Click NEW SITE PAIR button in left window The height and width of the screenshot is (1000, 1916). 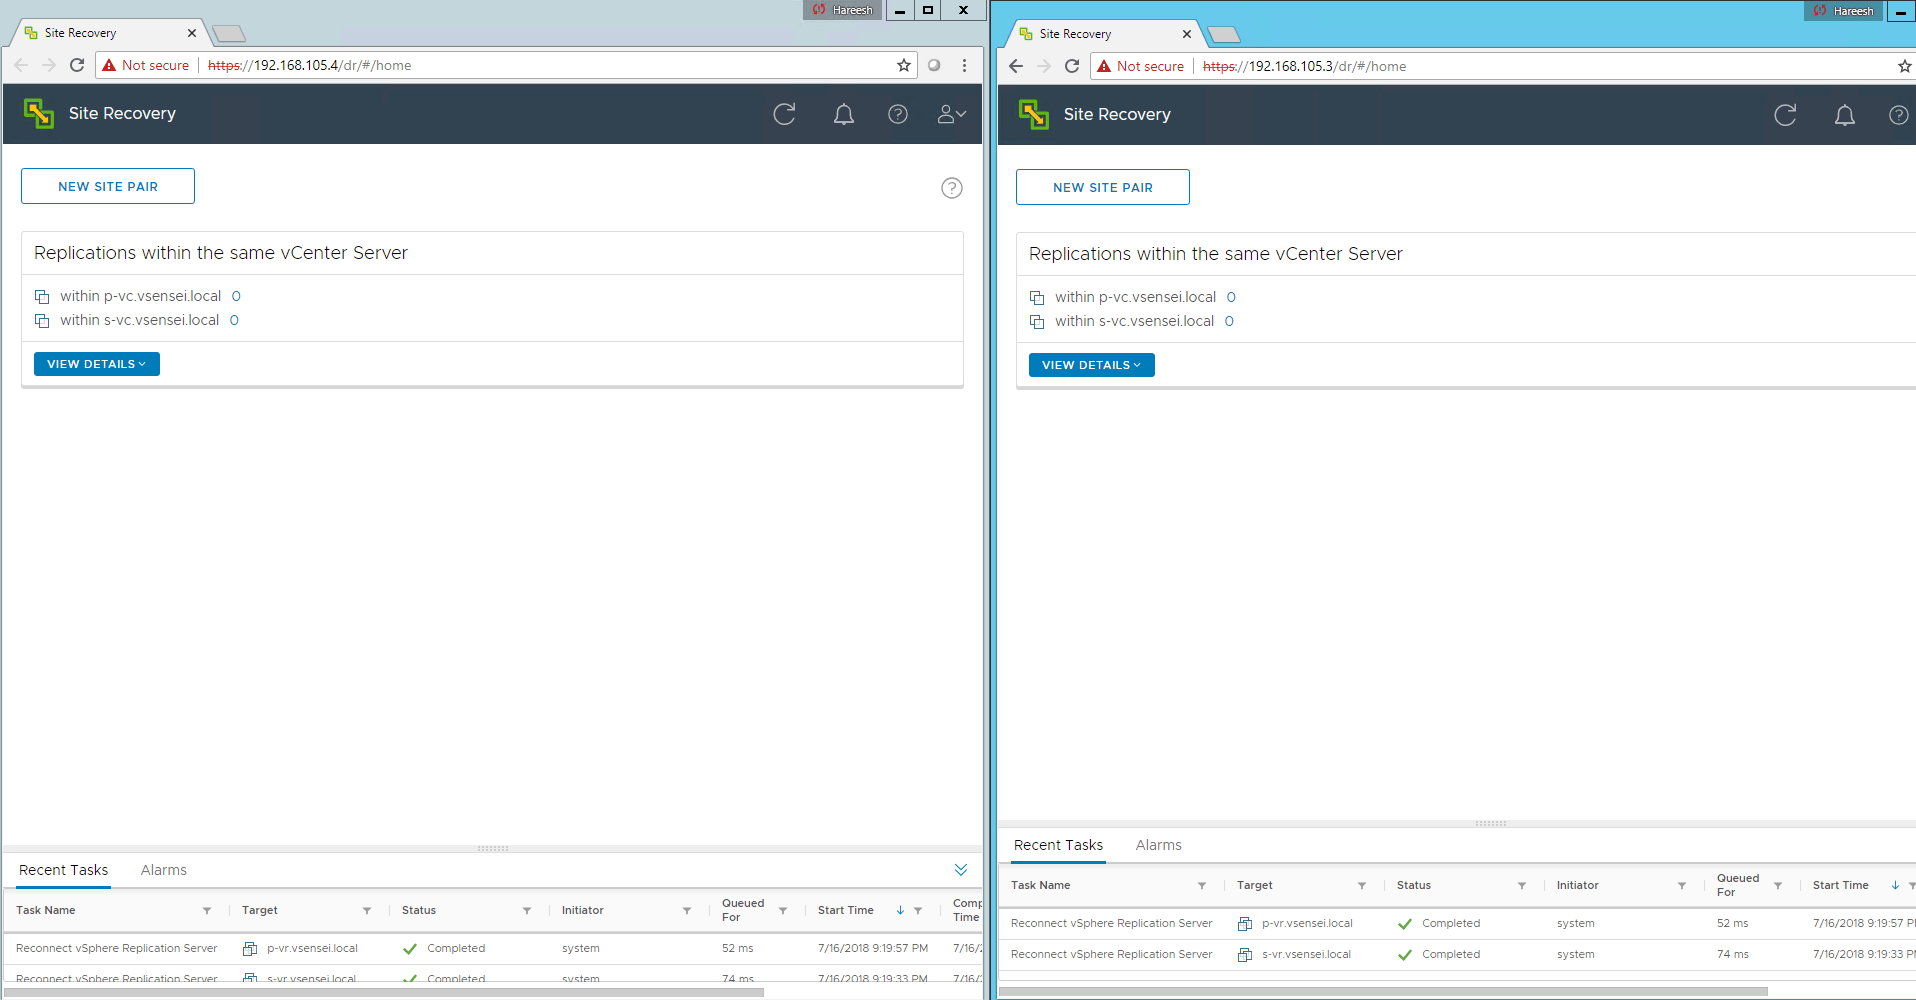click(108, 186)
